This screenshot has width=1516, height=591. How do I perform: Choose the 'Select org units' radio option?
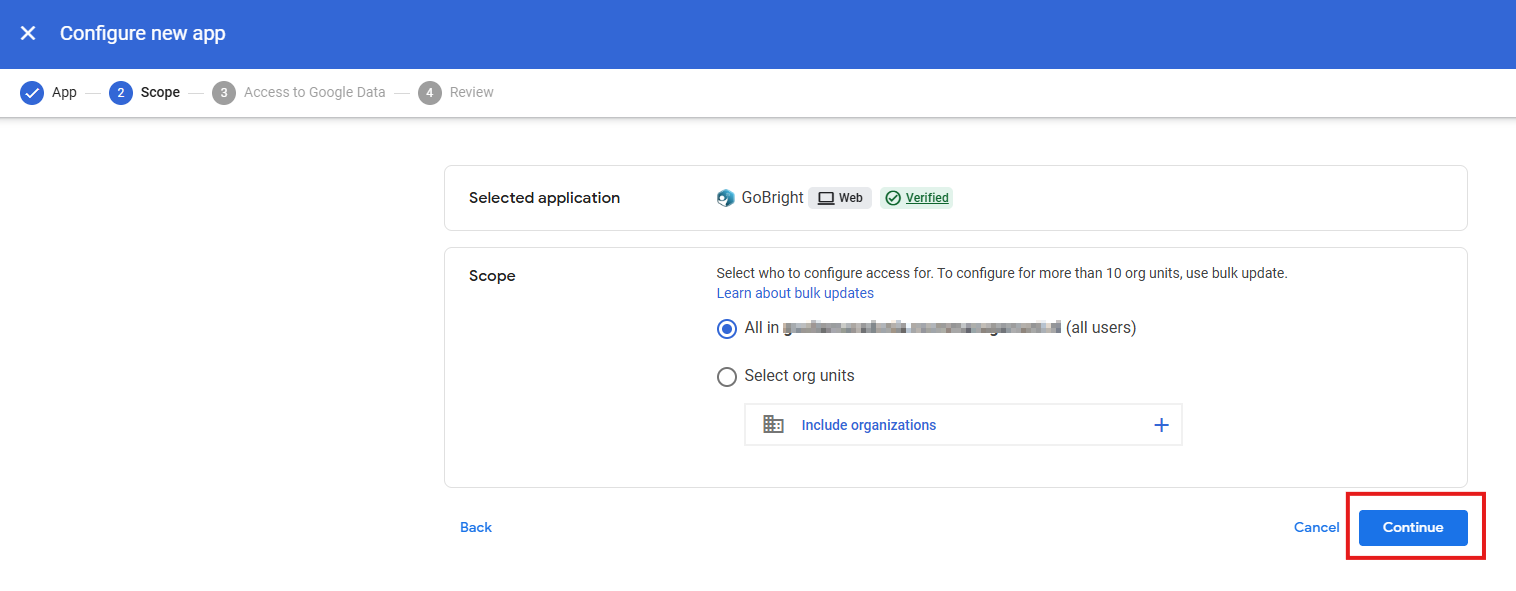coord(727,377)
